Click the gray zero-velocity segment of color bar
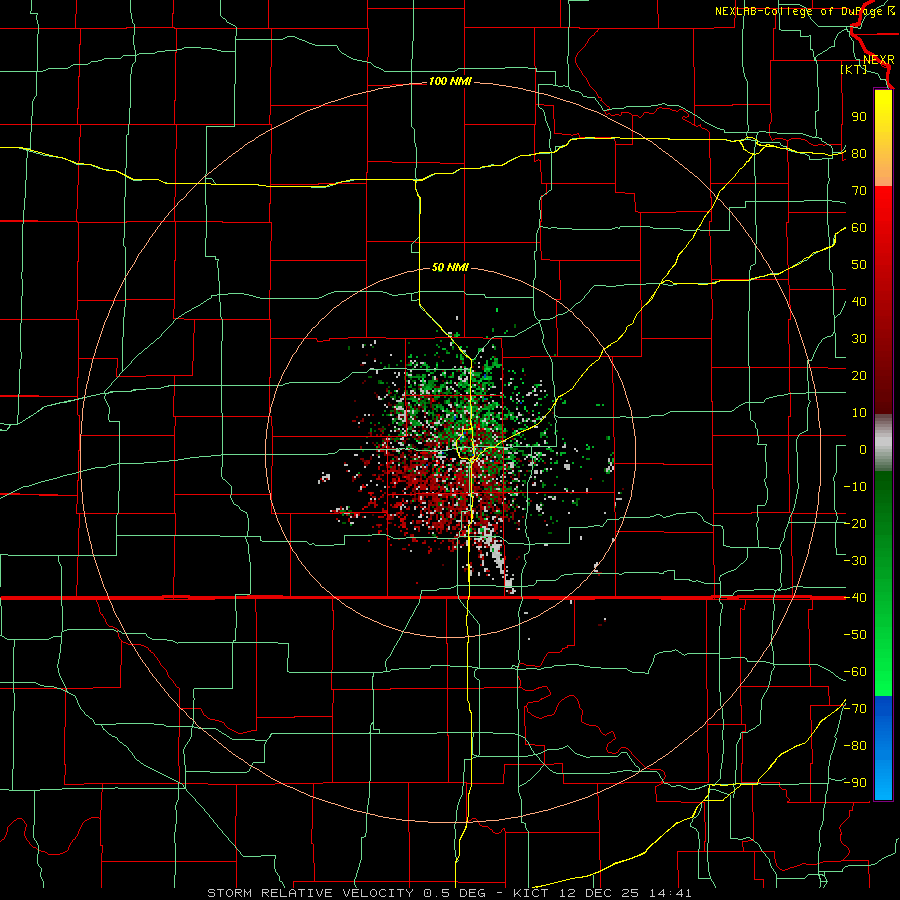Screen dimensions: 900x900 coord(883,443)
